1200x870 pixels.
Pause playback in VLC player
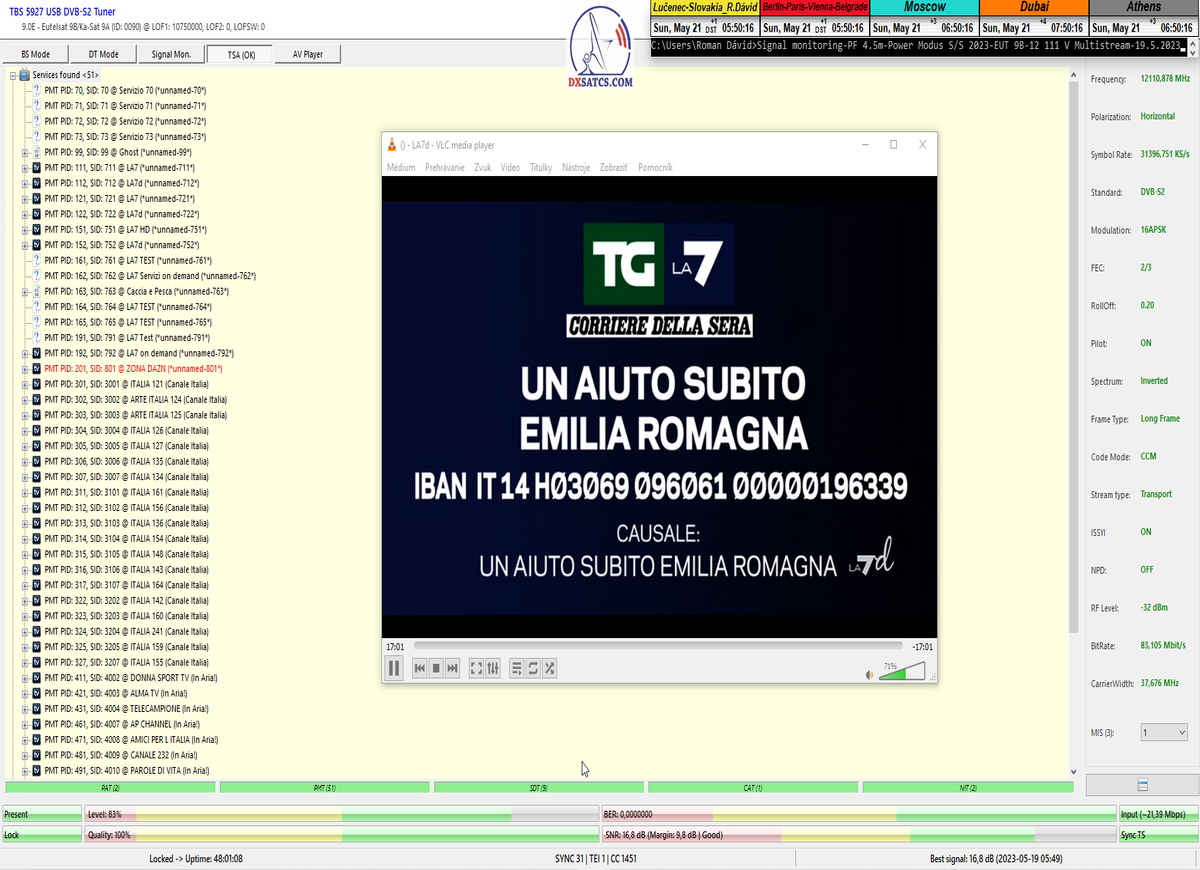coord(394,668)
